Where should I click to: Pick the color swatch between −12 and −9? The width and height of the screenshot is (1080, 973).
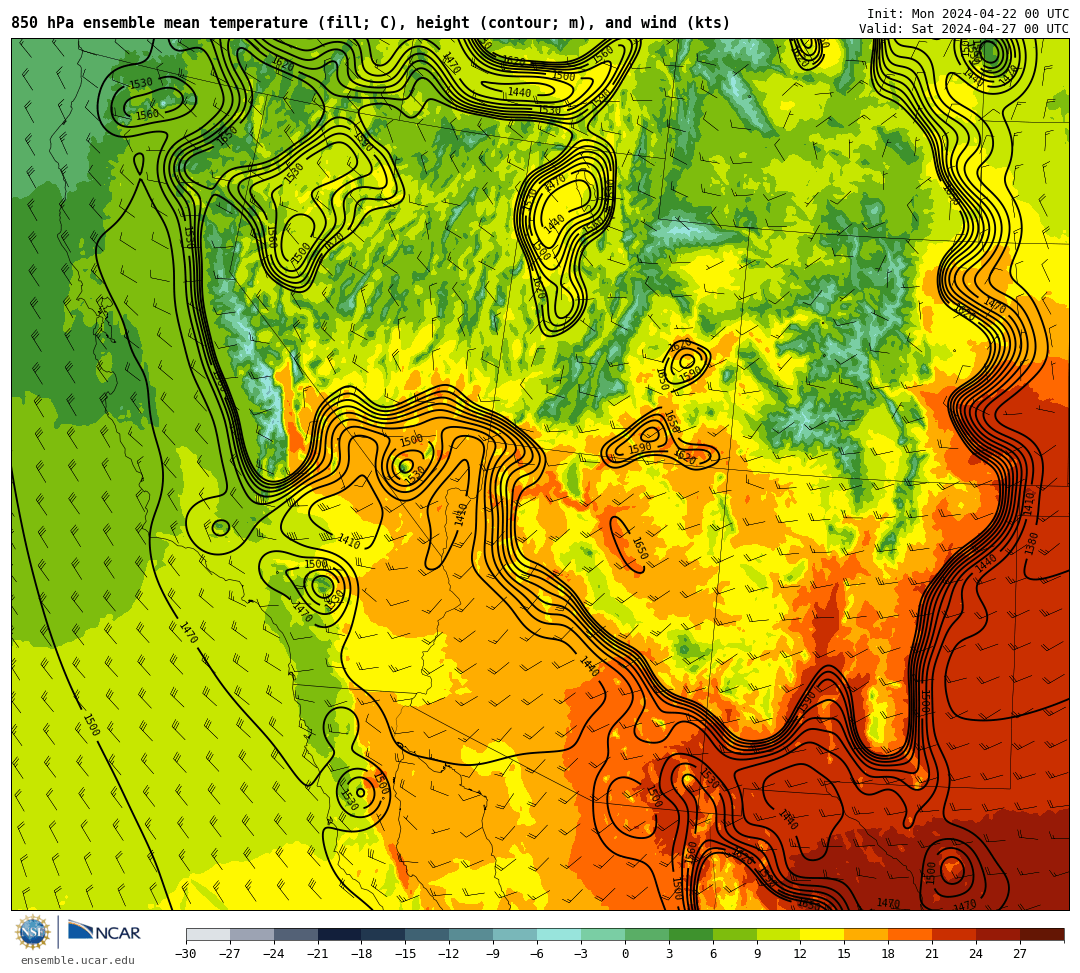(472, 934)
